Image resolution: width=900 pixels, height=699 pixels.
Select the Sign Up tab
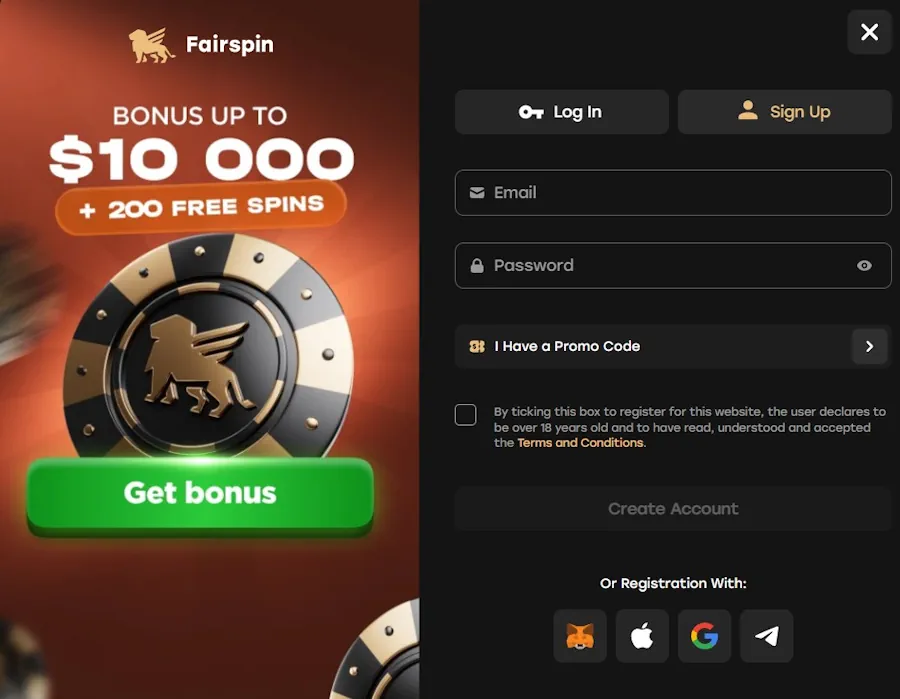click(784, 112)
